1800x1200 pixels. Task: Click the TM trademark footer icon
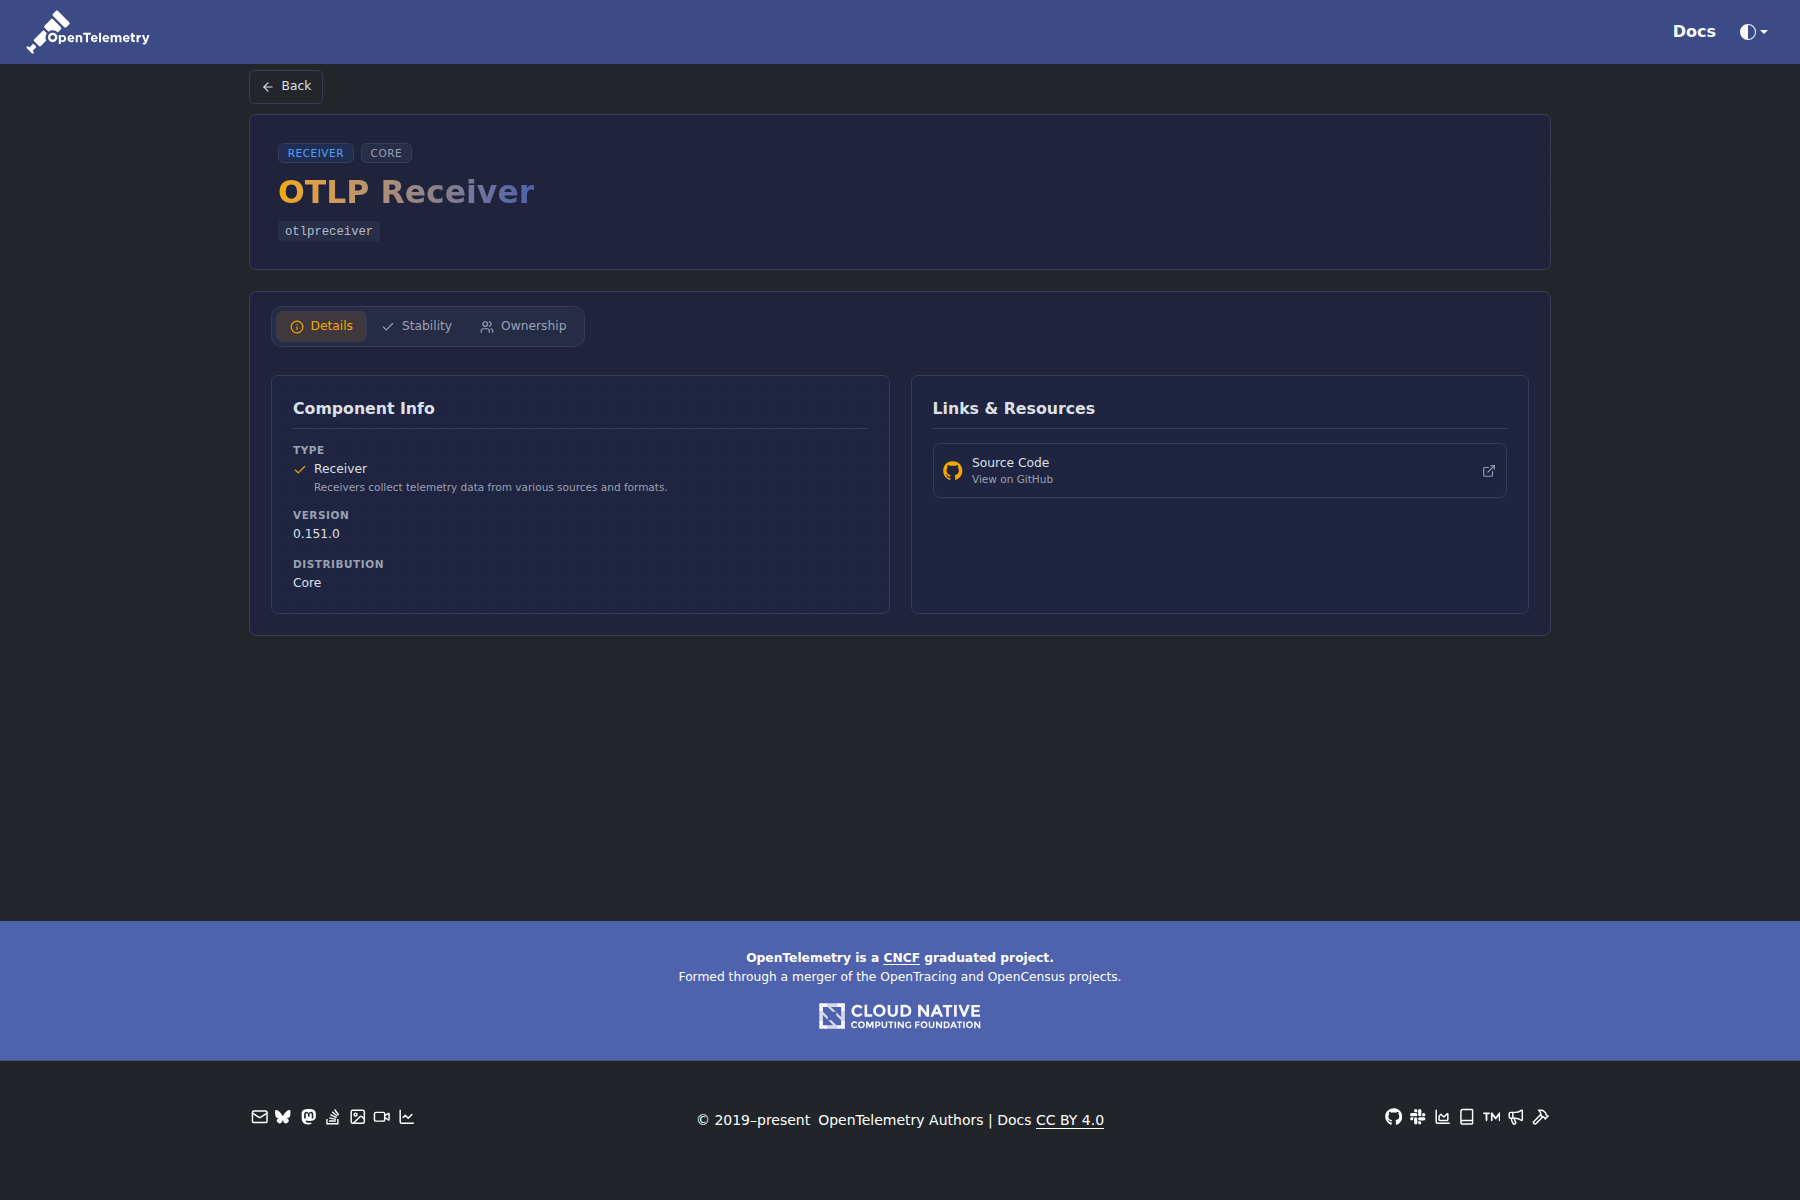point(1492,1117)
